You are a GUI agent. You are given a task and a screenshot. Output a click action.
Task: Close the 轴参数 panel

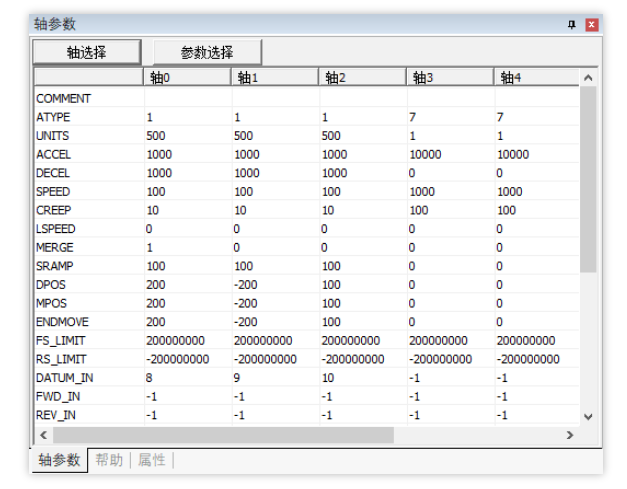tap(591, 25)
